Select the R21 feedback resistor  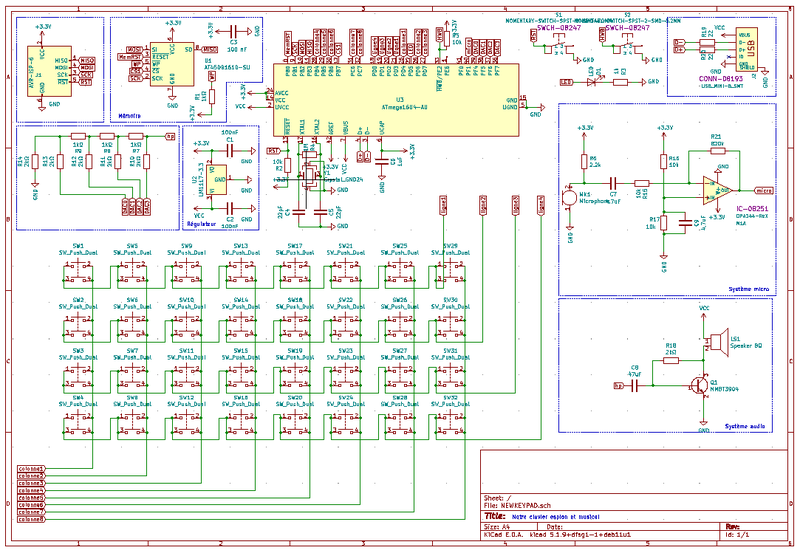[716, 152]
